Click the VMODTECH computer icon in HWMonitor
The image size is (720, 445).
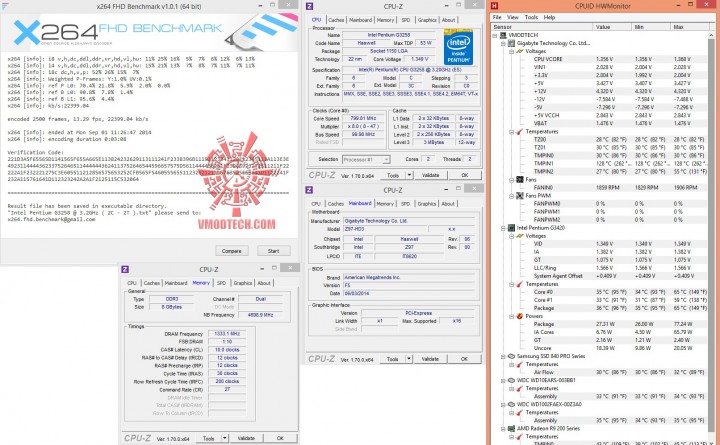tap(503, 35)
